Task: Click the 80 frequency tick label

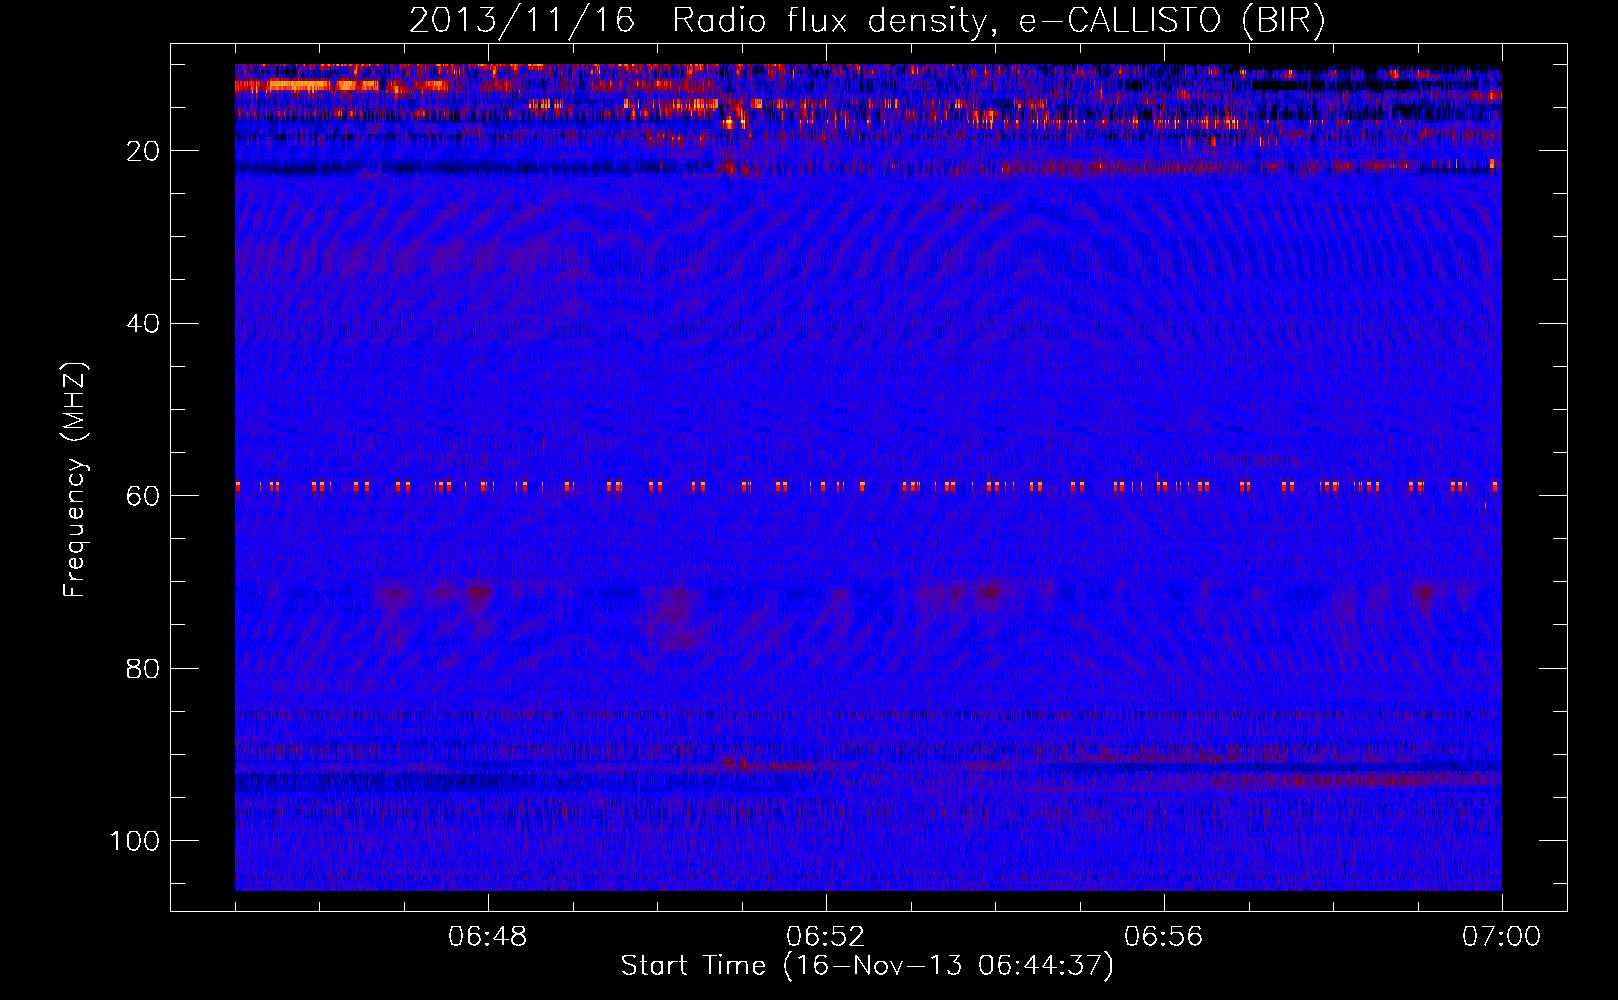Action: click(x=144, y=668)
